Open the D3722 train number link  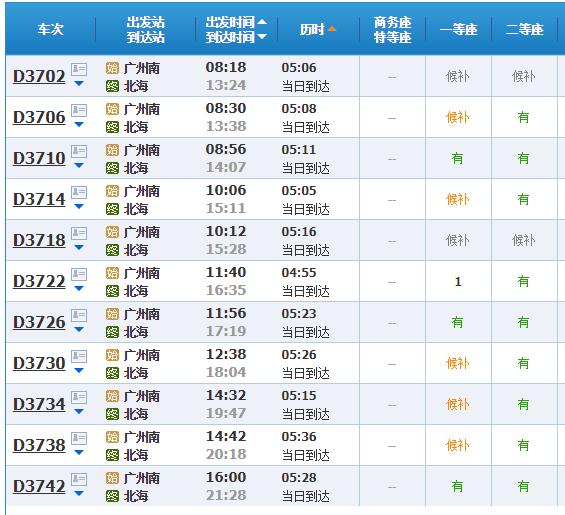[x=39, y=281]
